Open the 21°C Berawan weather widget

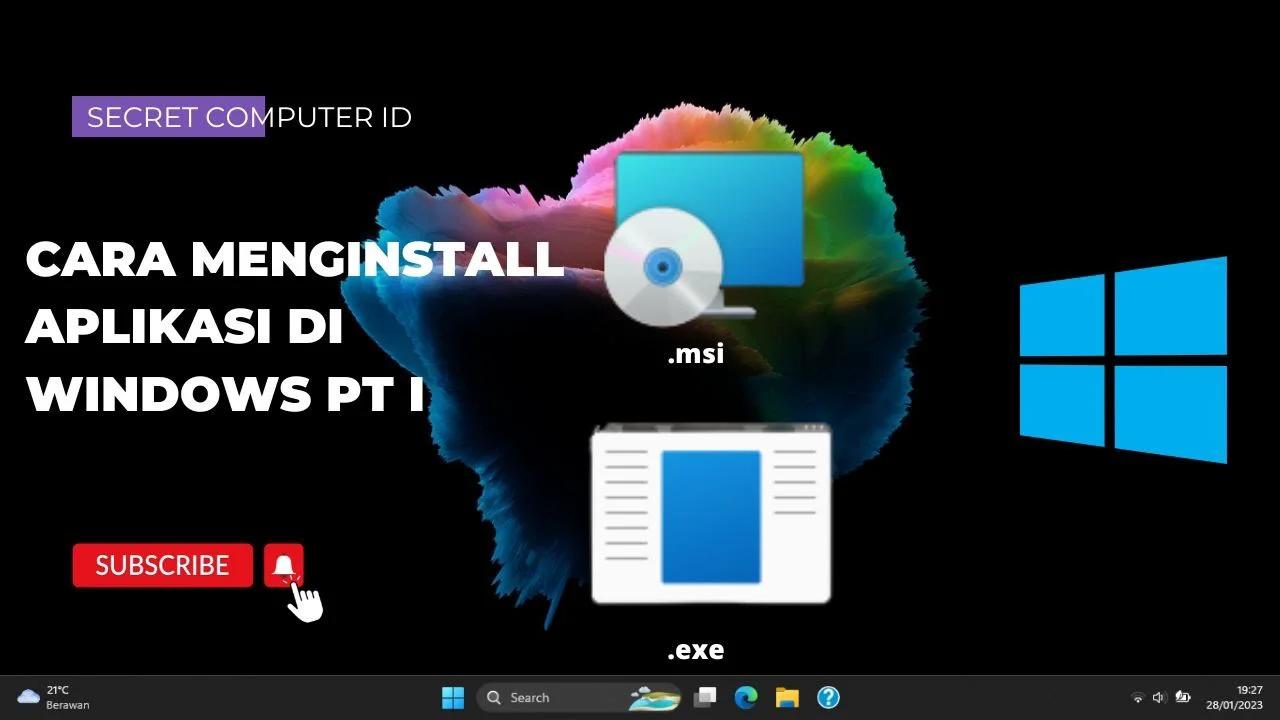click(x=54, y=697)
